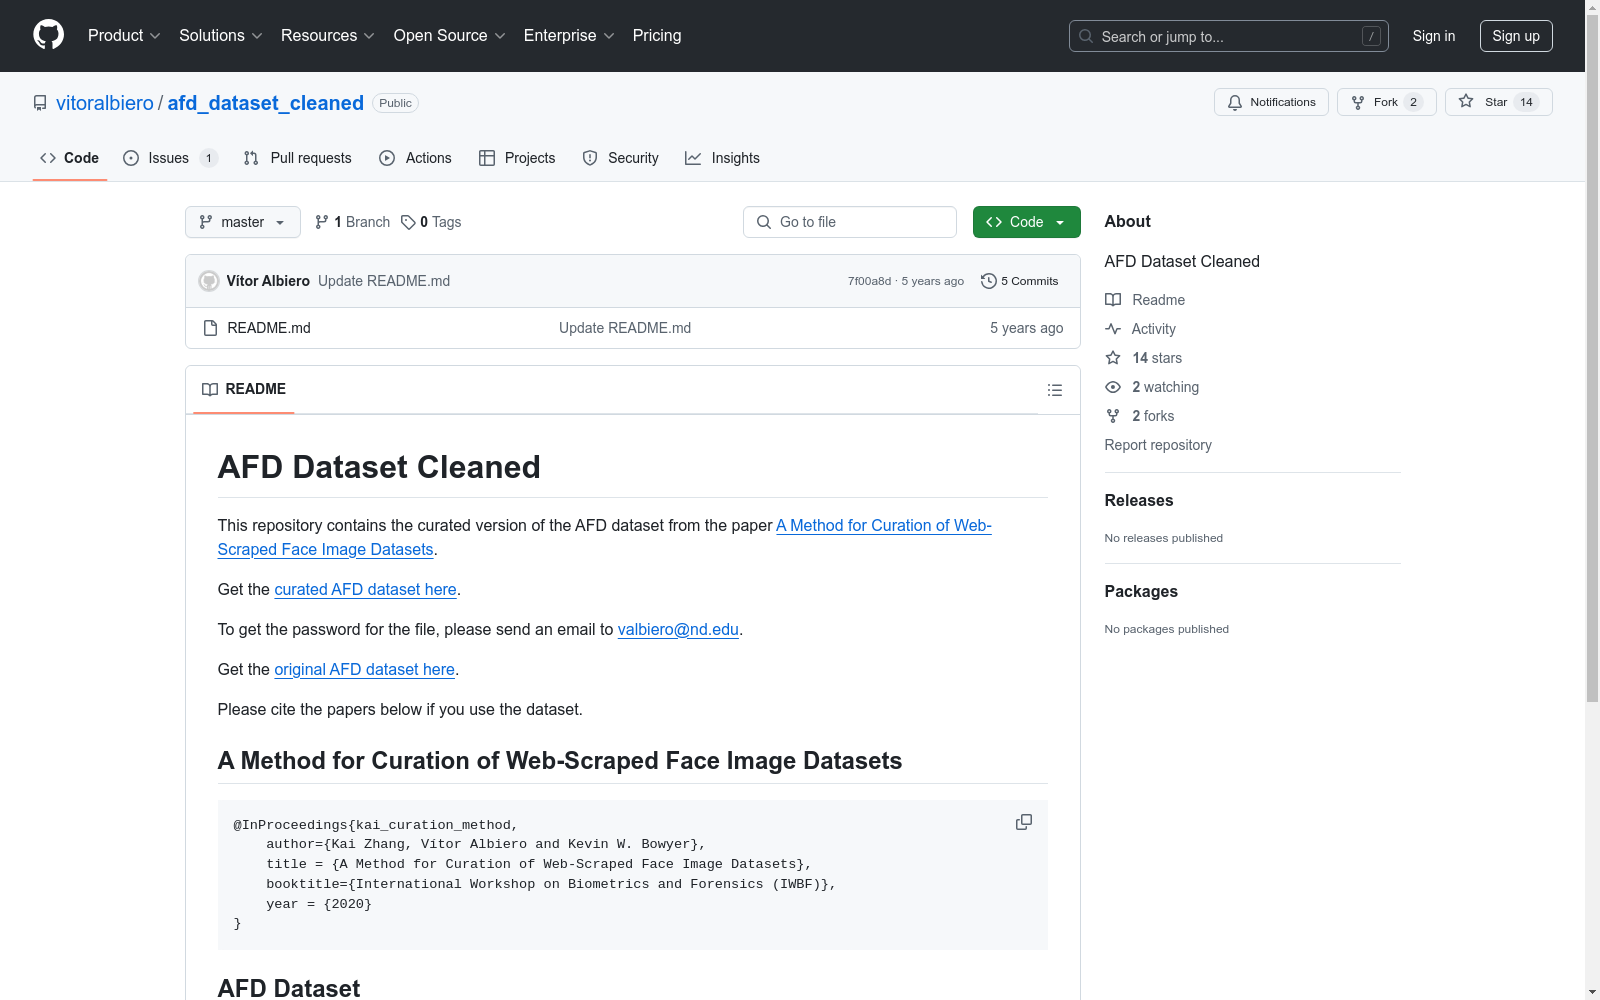Click the Sign in link
The image size is (1600, 1000).
tap(1434, 36)
